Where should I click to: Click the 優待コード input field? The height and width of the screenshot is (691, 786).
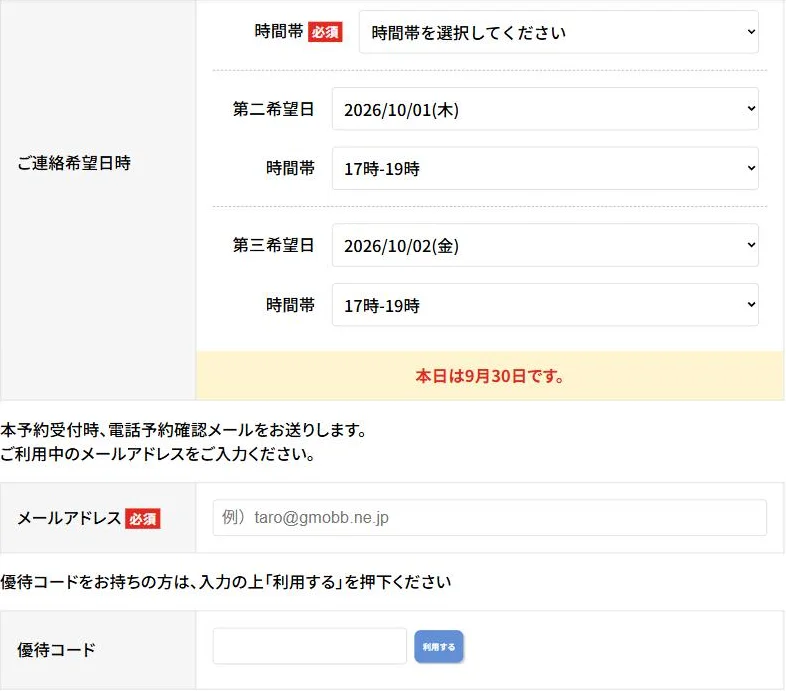tap(309, 646)
